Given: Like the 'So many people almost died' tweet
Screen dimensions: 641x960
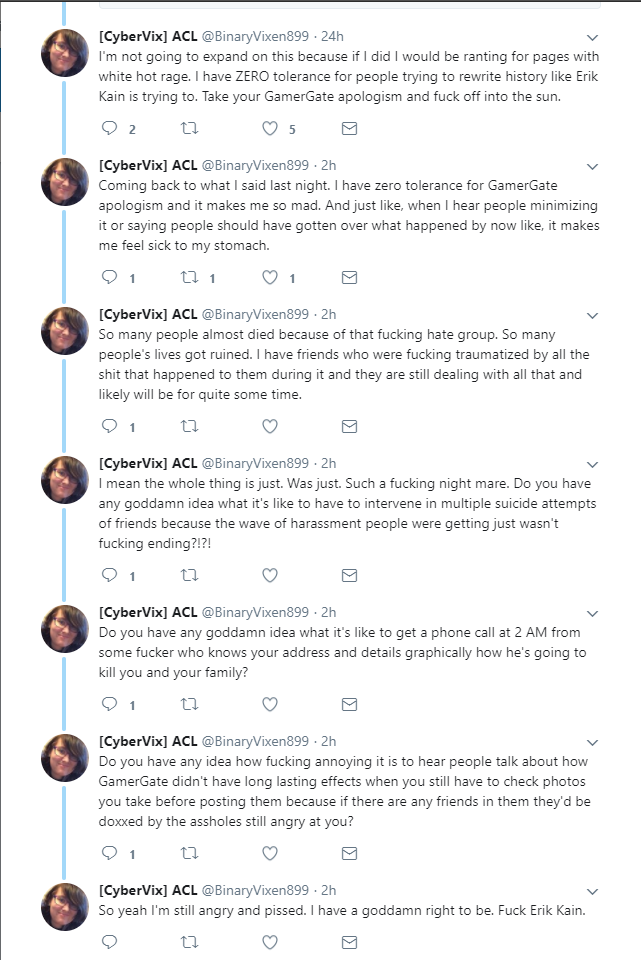Looking at the screenshot, I should [x=270, y=426].
